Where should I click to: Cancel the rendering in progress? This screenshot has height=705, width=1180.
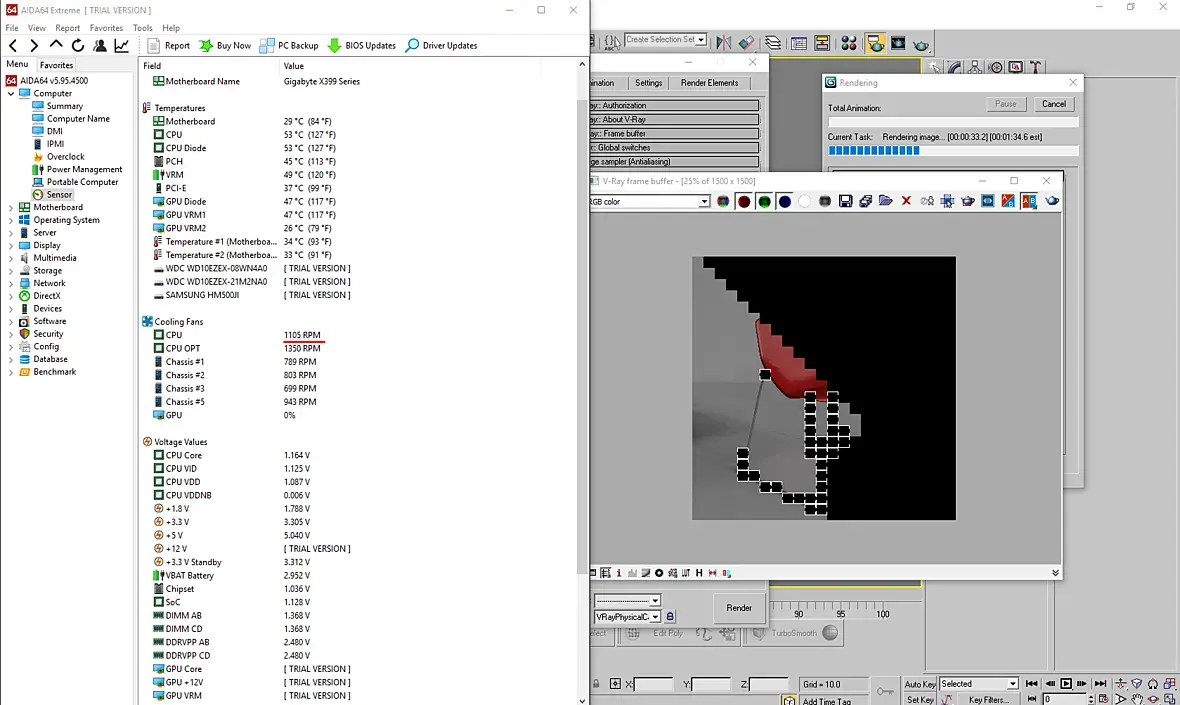point(1054,104)
